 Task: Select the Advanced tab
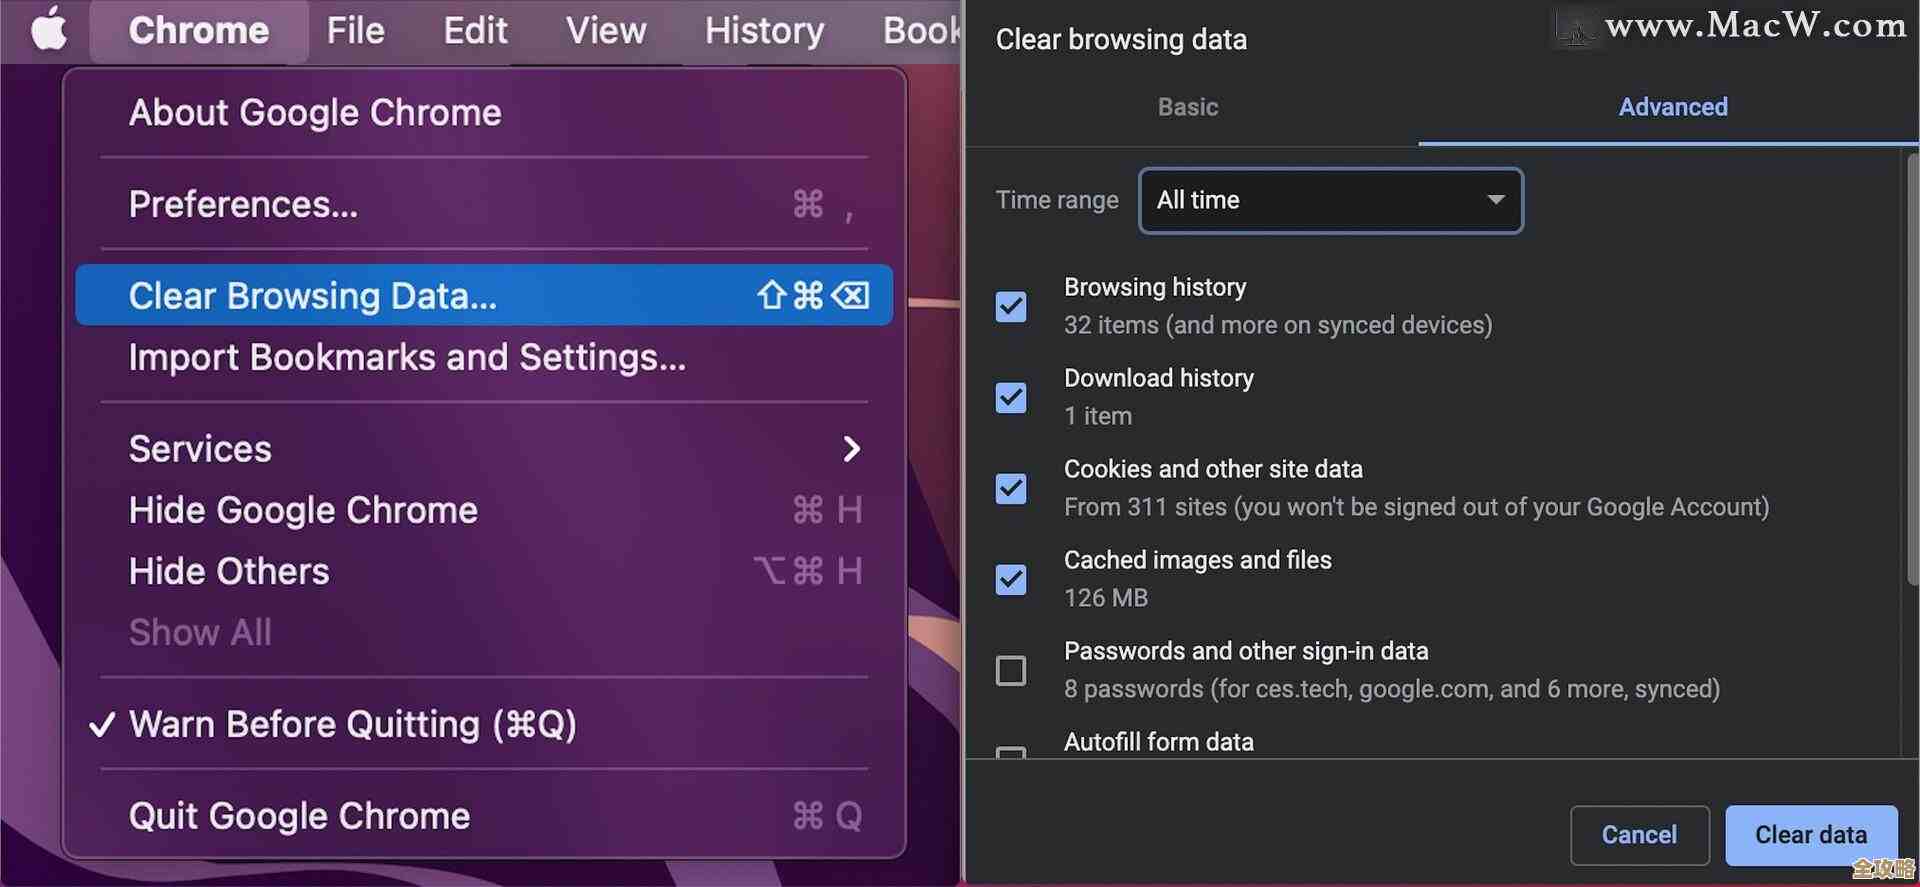pyautogui.click(x=1672, y=107)
